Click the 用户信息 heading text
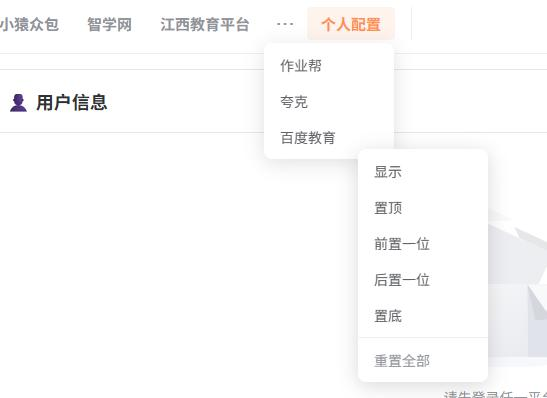 click(72, 103)
